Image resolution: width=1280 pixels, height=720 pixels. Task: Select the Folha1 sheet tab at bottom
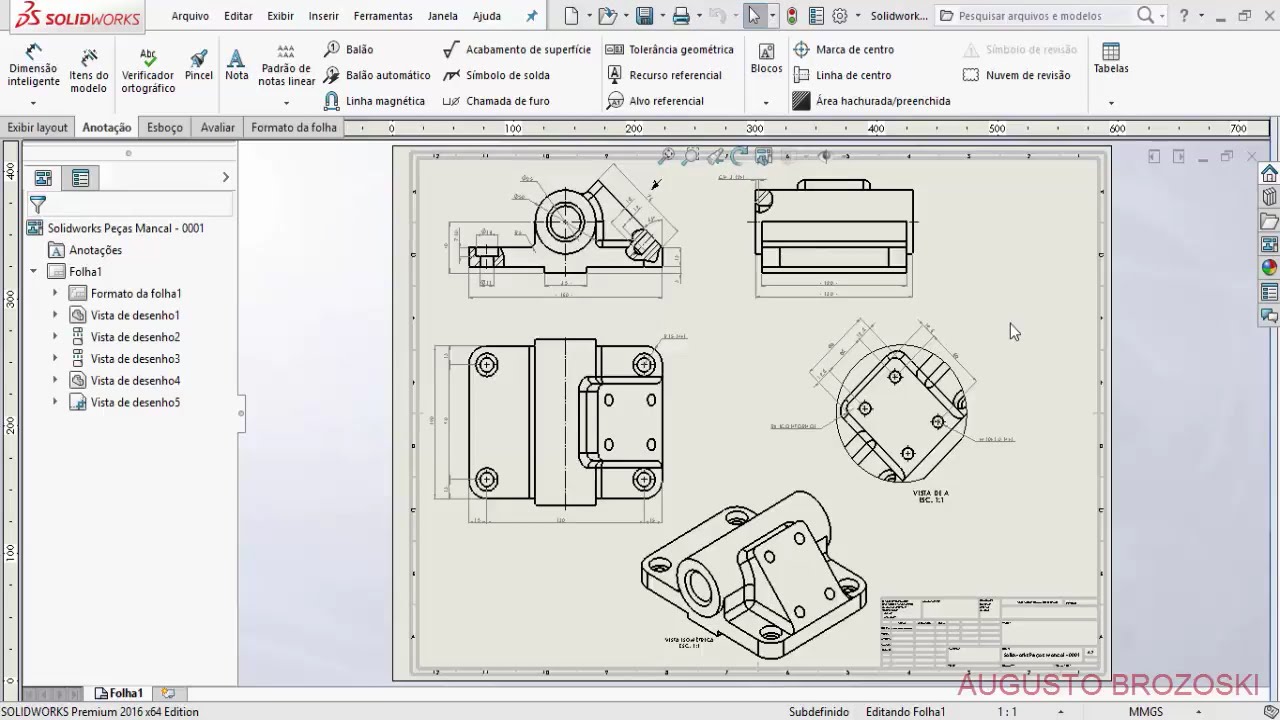(x=118, y=693)
